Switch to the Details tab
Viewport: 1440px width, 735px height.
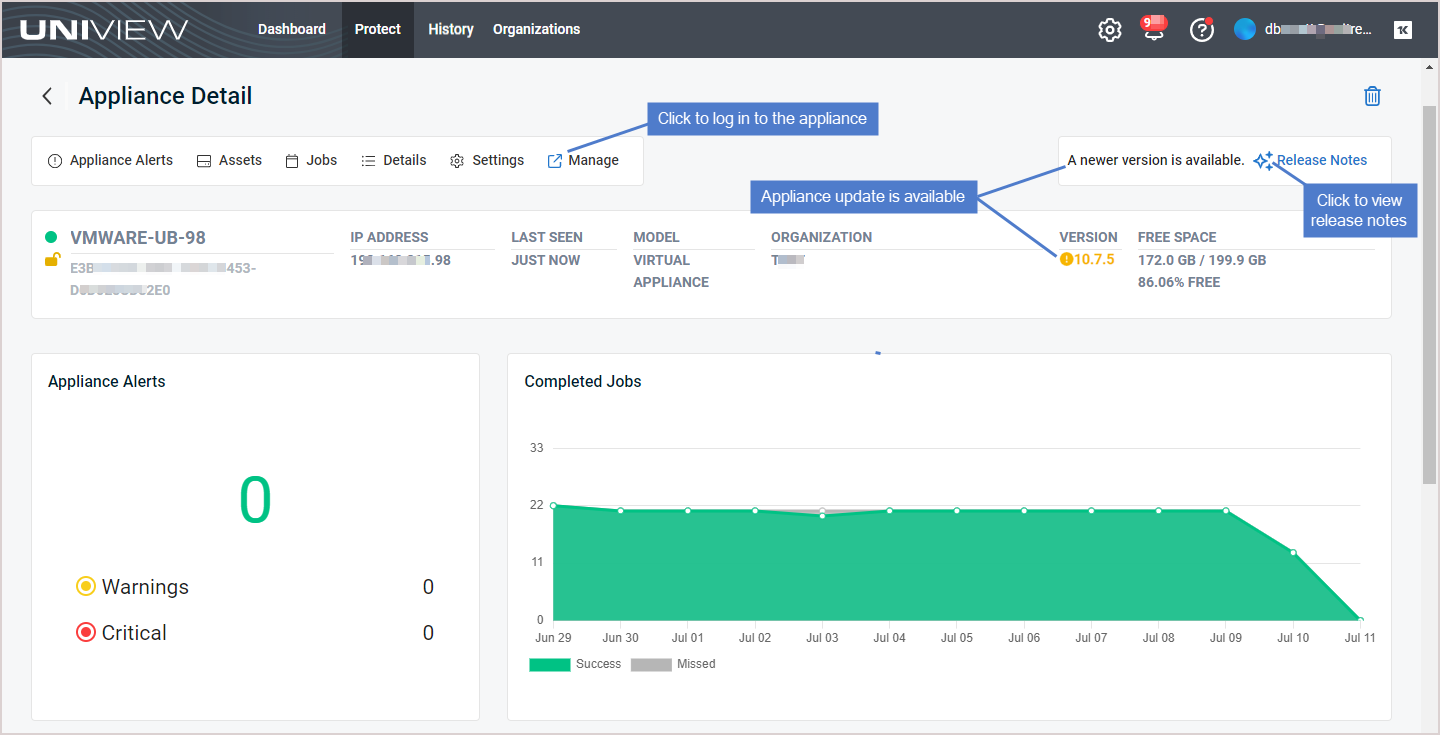tap(394, 160)
